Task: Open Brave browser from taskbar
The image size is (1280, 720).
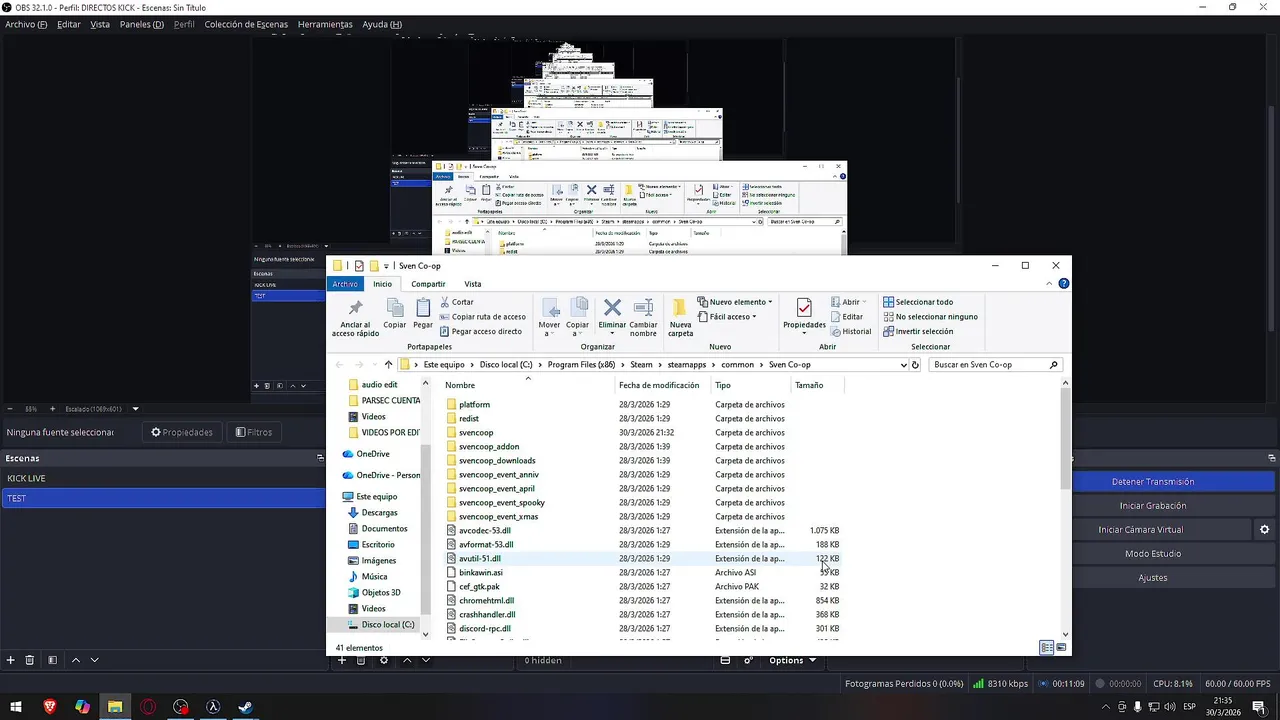Action: point(50,707)
